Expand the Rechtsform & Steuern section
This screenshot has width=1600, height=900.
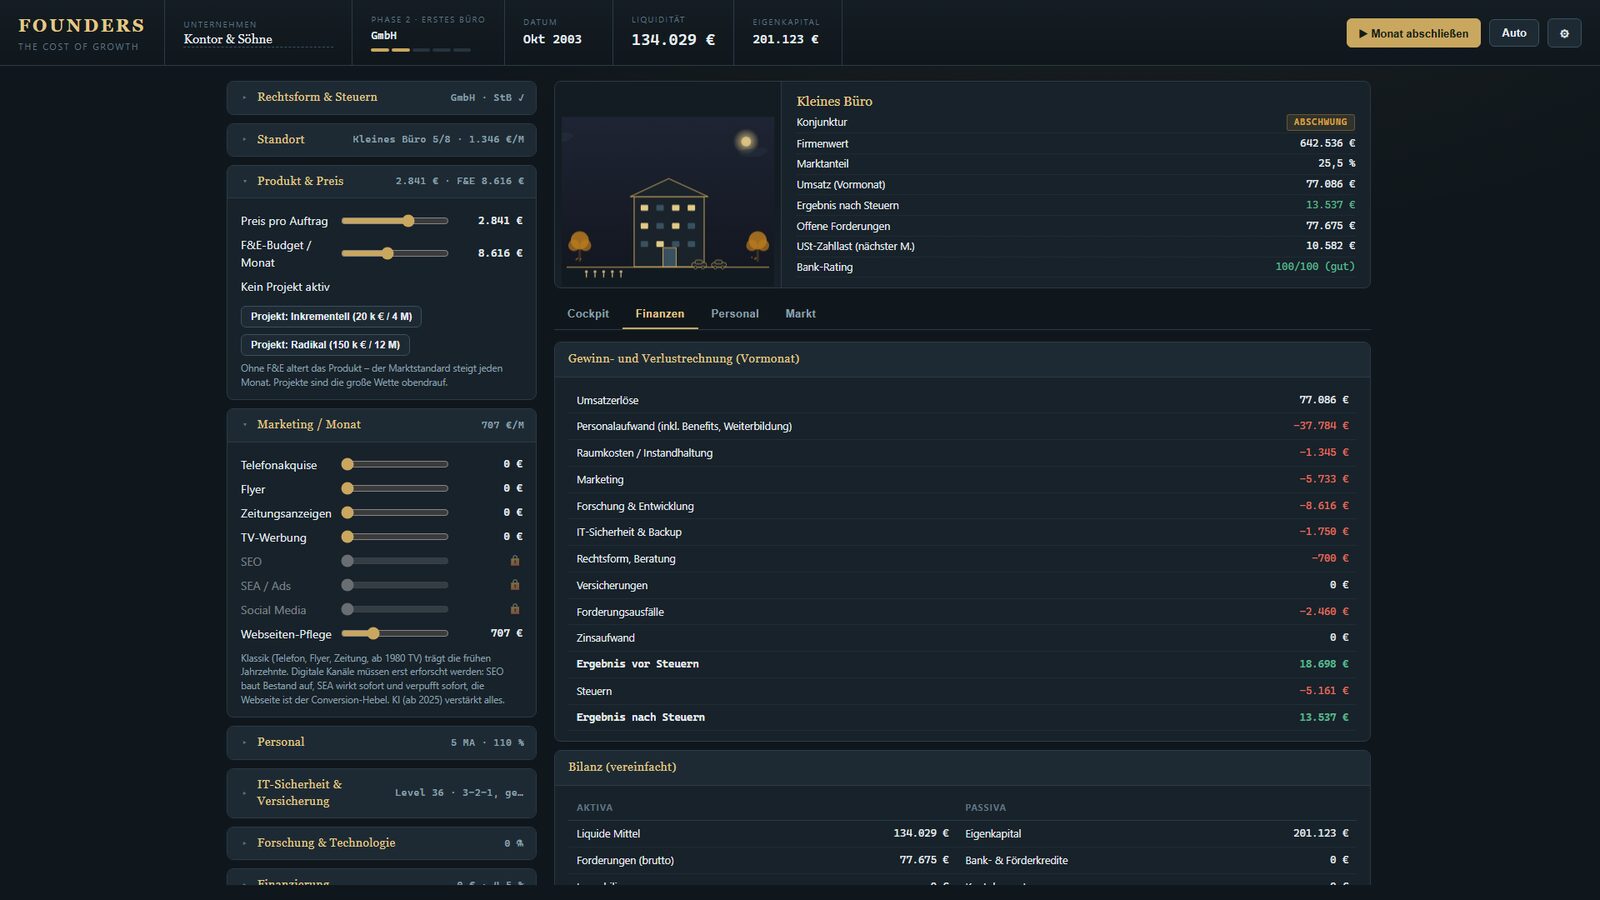[382, 98]
